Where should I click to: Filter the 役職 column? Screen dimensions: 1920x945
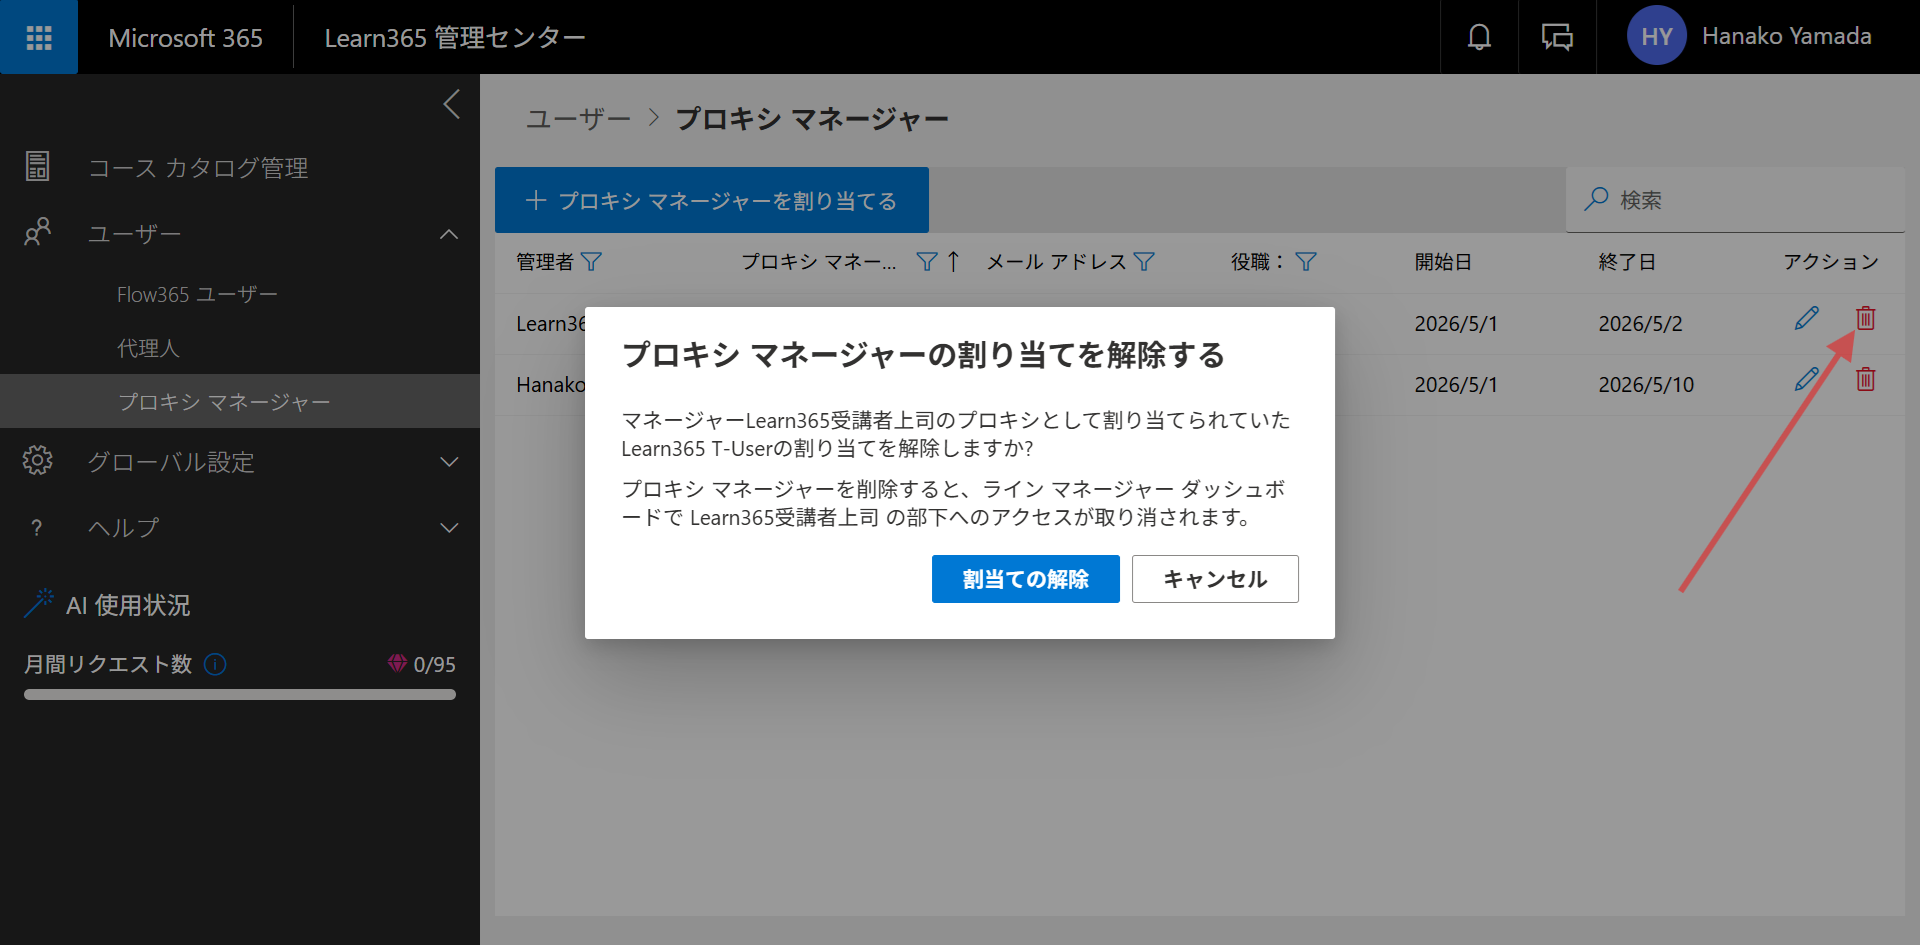[1306, 262]
